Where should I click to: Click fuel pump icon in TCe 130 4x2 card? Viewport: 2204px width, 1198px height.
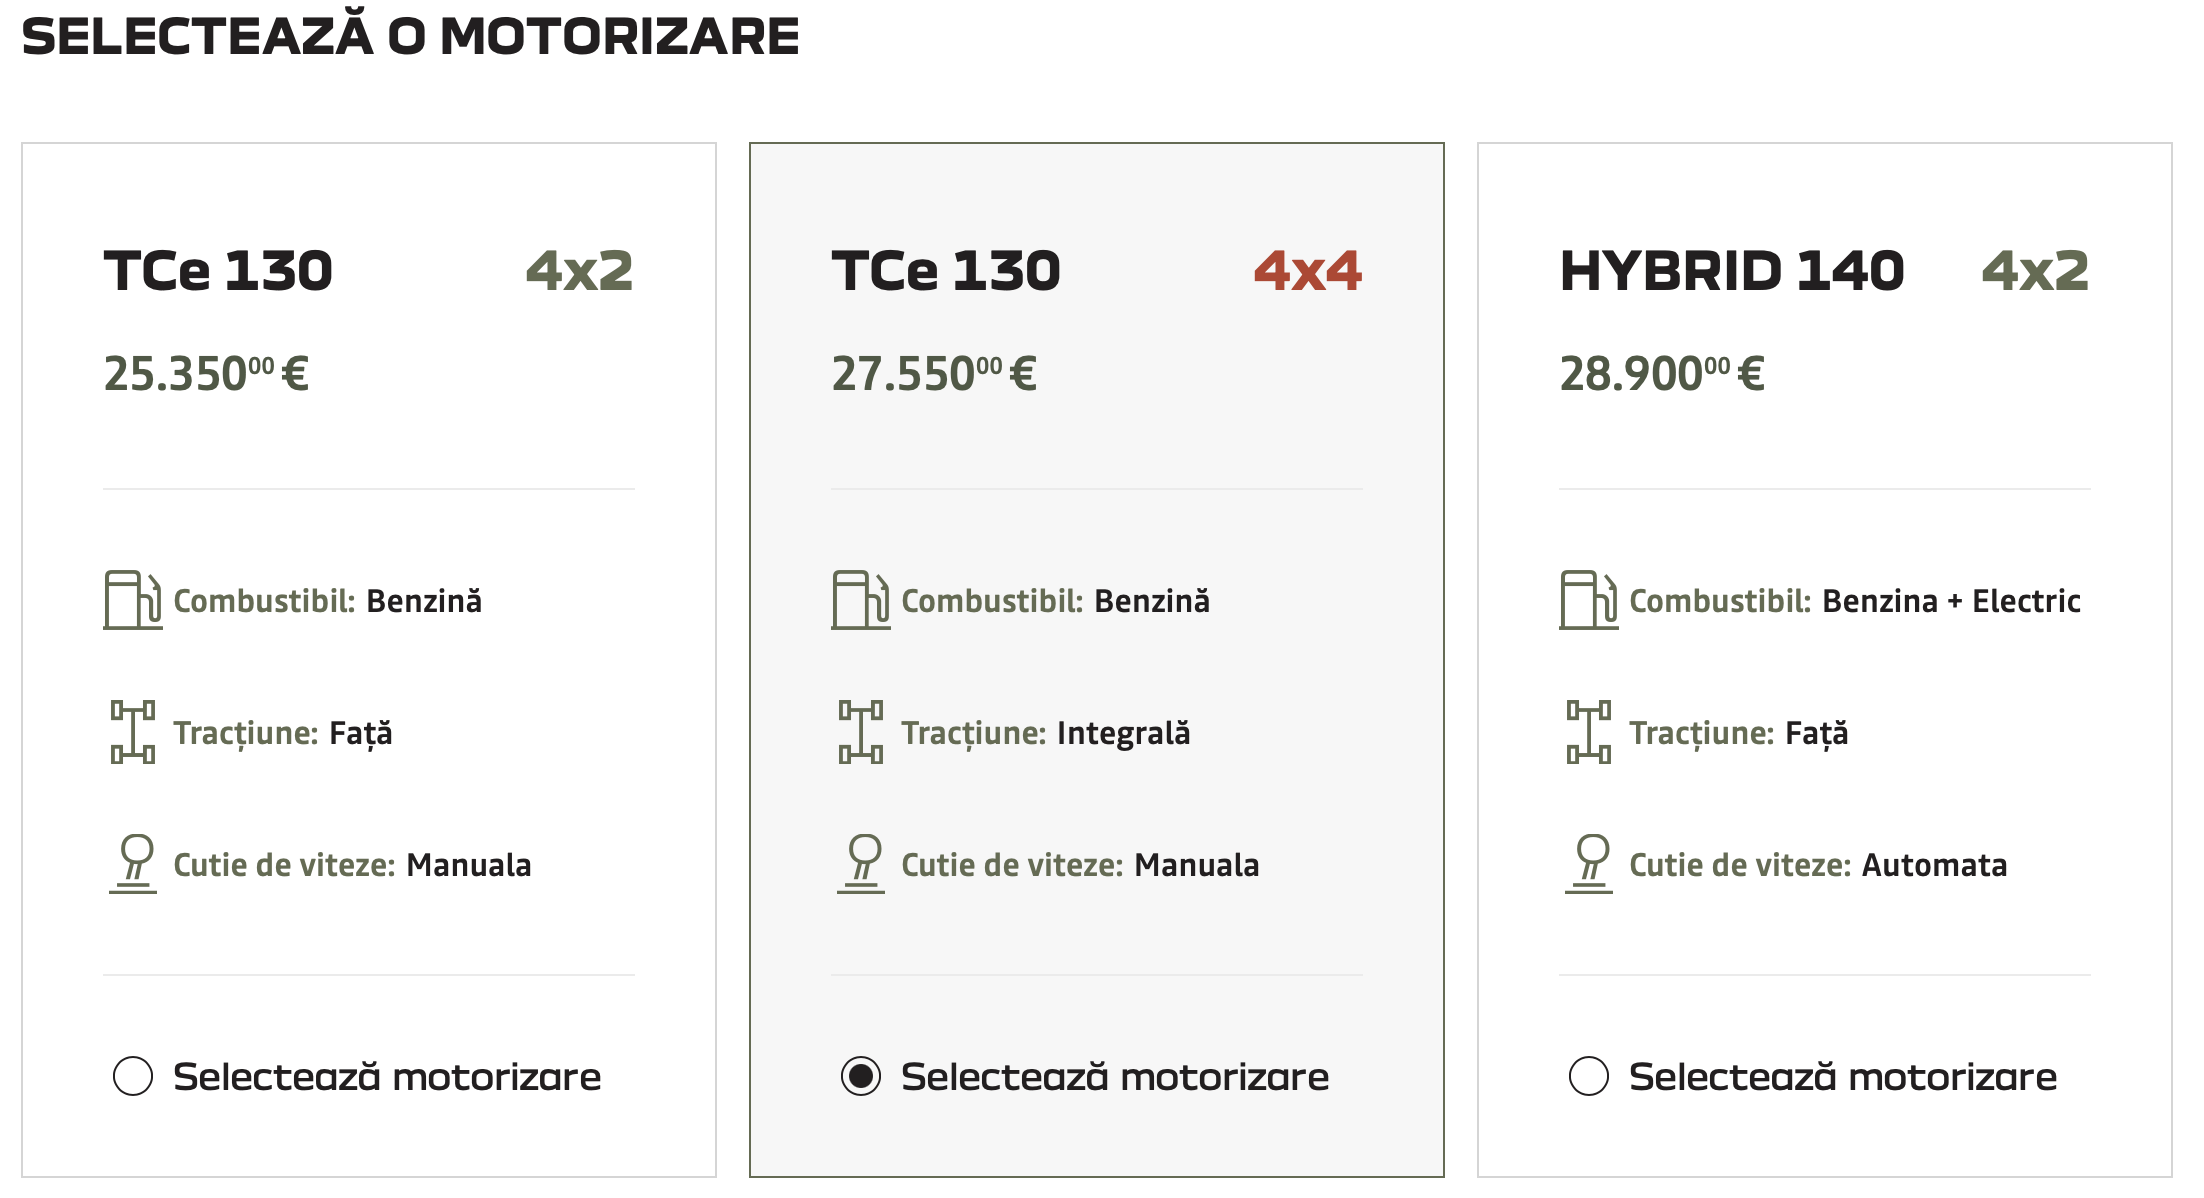coord(132,600)
